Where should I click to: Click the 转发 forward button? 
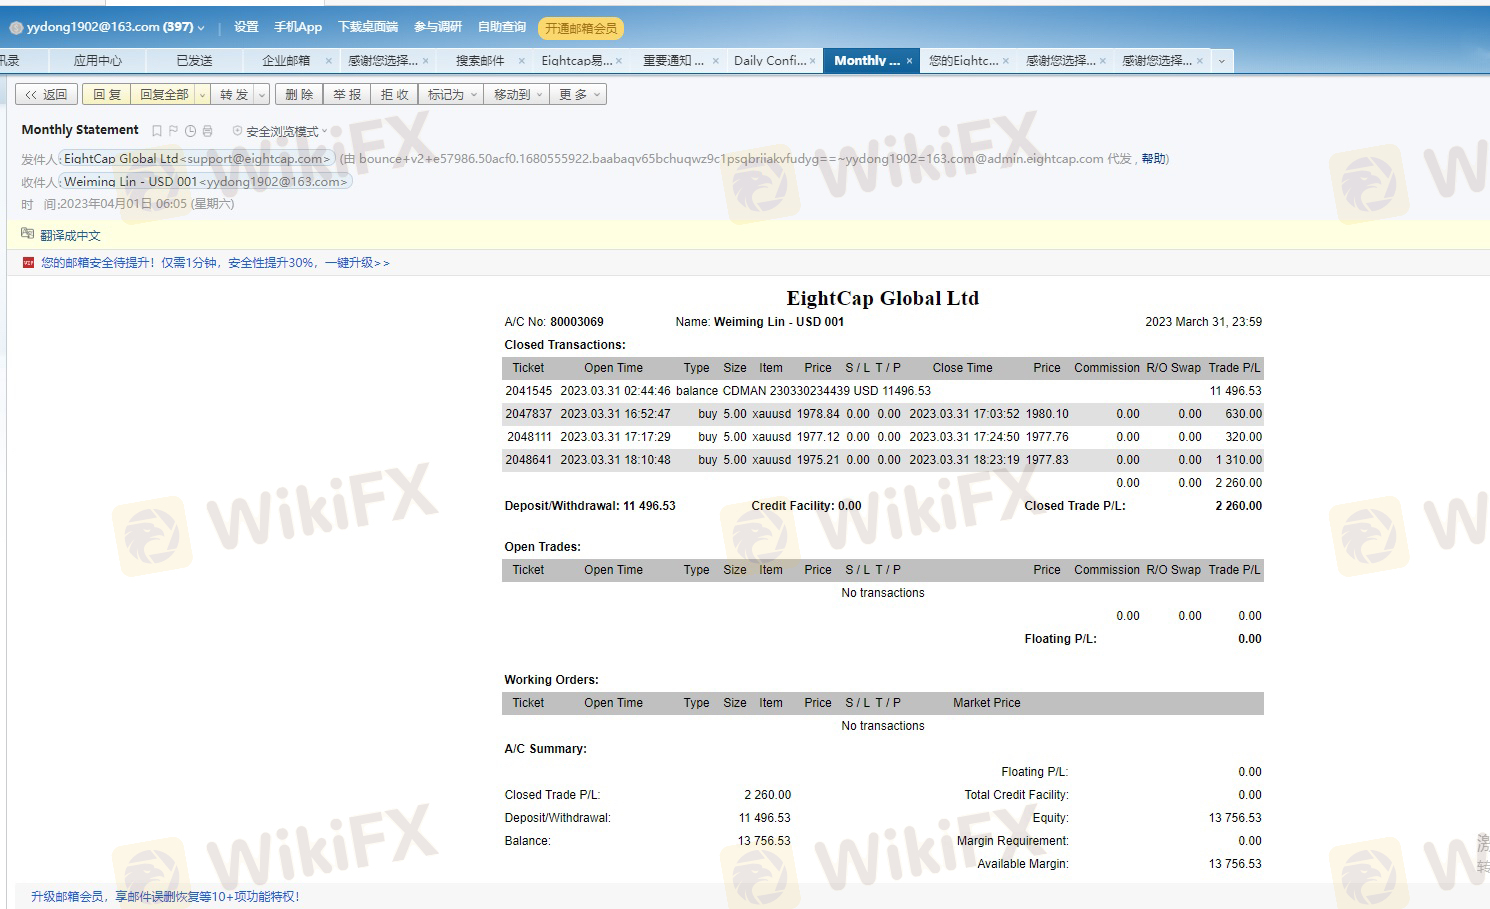pos(234,95)
